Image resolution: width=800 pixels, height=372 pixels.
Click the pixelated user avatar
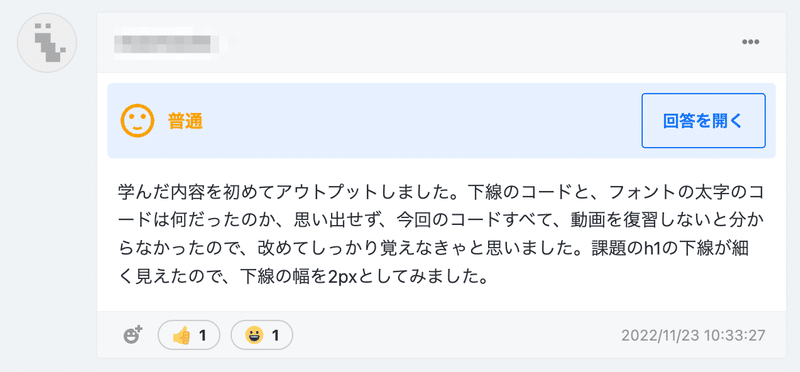(47, 42)
